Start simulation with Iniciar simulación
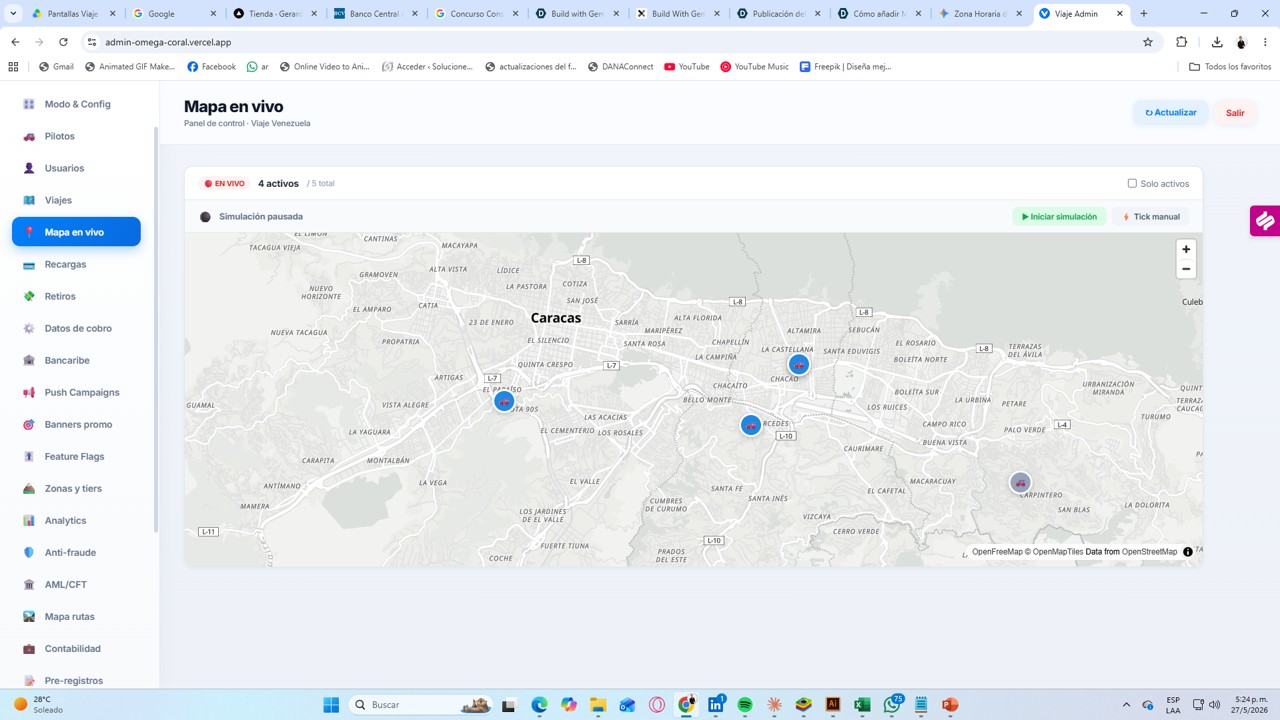1280x720 pixels. pyautogui.click(x=1059, y=216)
